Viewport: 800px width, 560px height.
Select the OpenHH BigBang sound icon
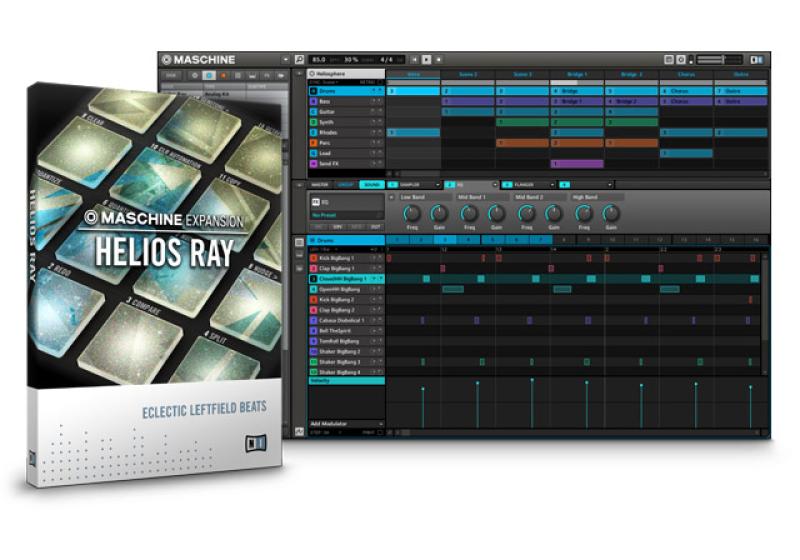[x=314, y=290]
